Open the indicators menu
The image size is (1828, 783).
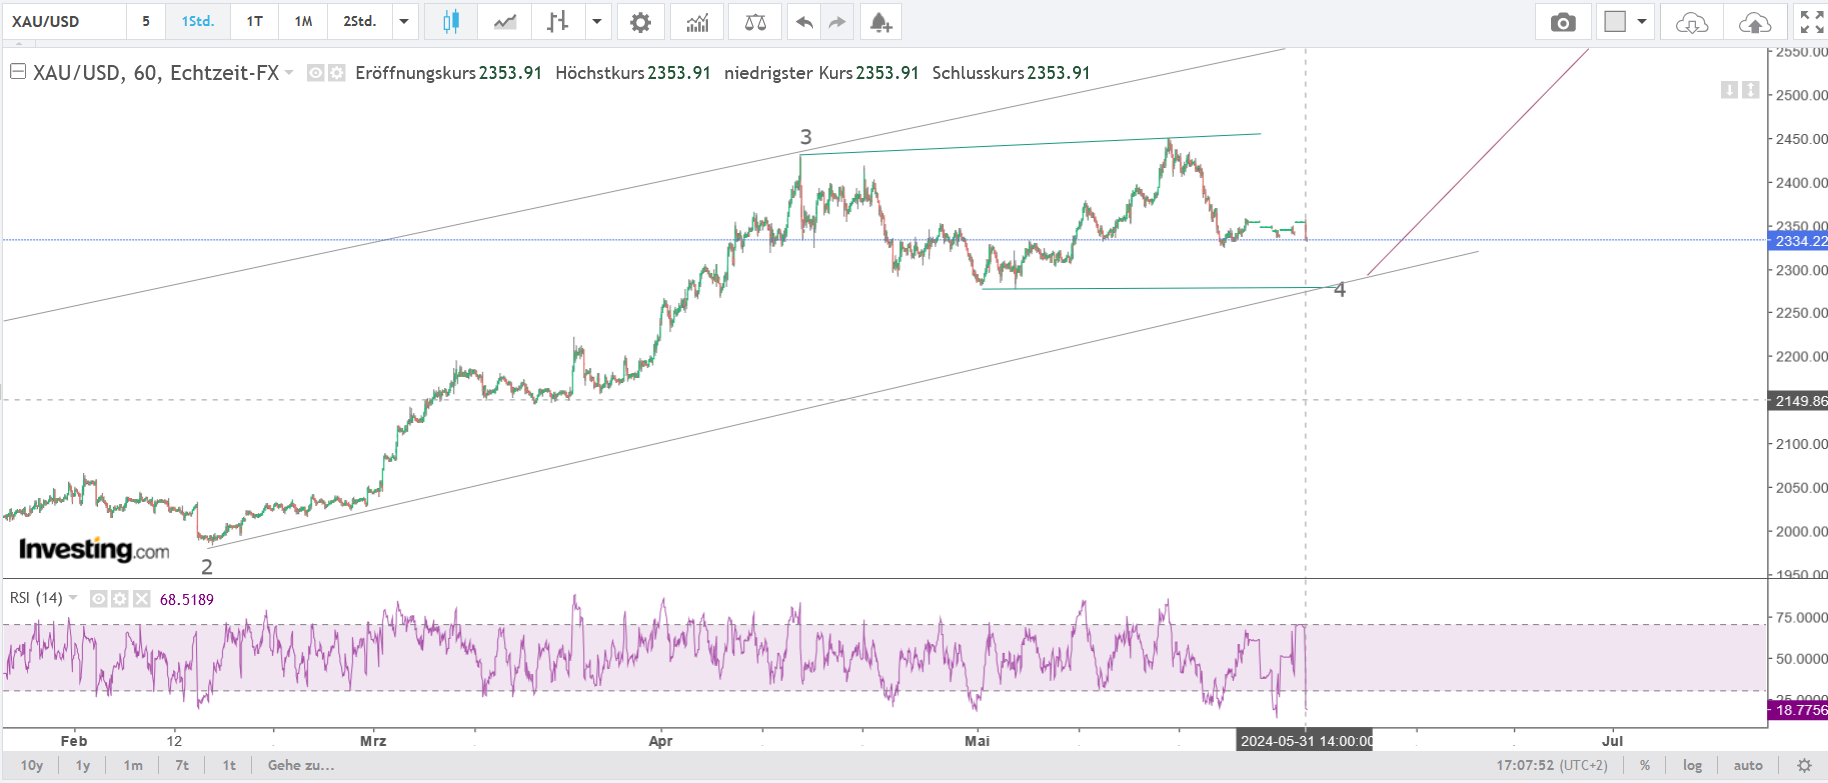(698, 21)
